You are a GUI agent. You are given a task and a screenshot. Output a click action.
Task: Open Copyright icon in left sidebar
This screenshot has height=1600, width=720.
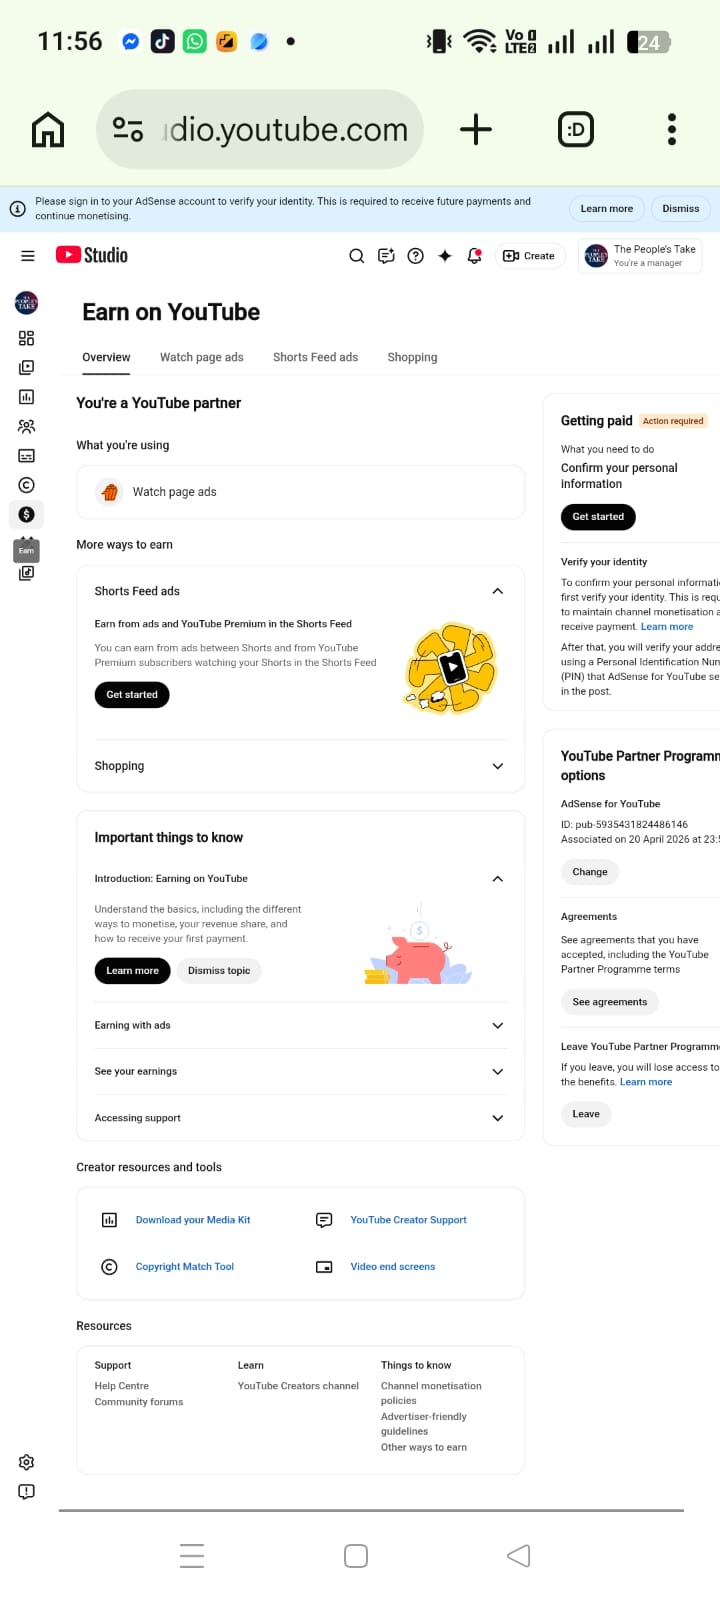pos(27,485)
